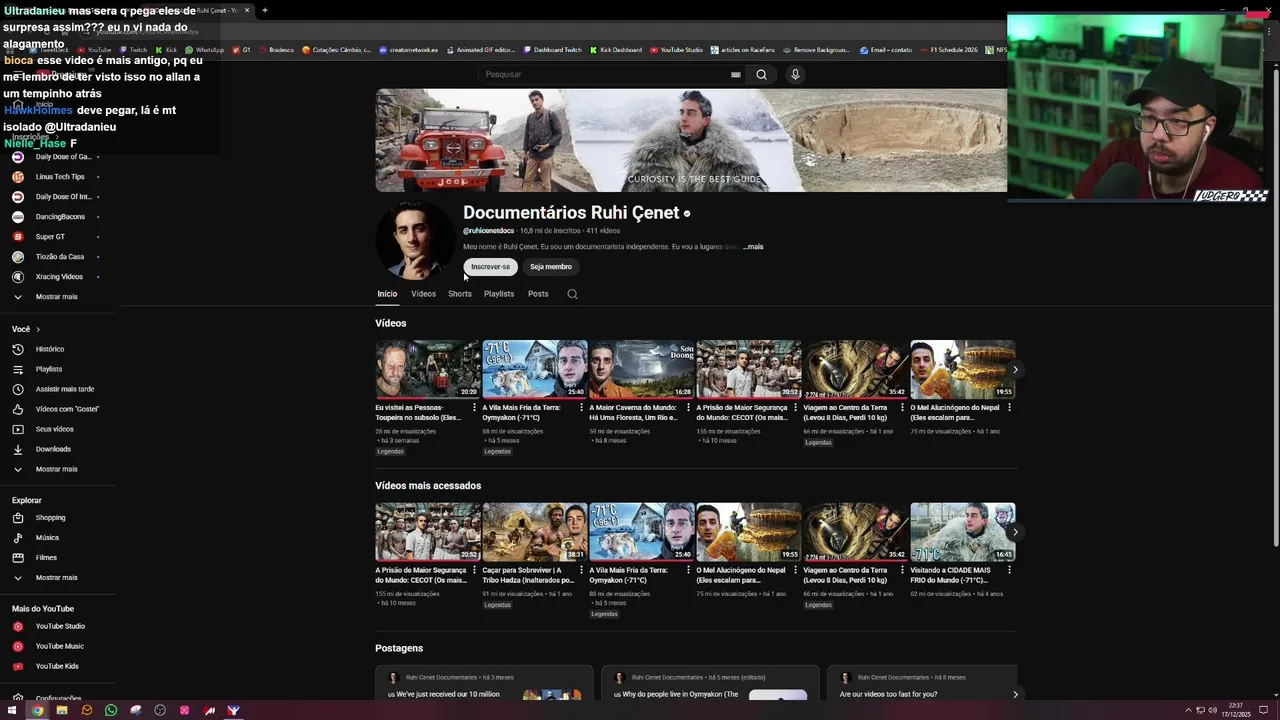Search within channel using the tab-row magnifier
The width and height of the screenshot is (1280, 720).
click(572, 294)
